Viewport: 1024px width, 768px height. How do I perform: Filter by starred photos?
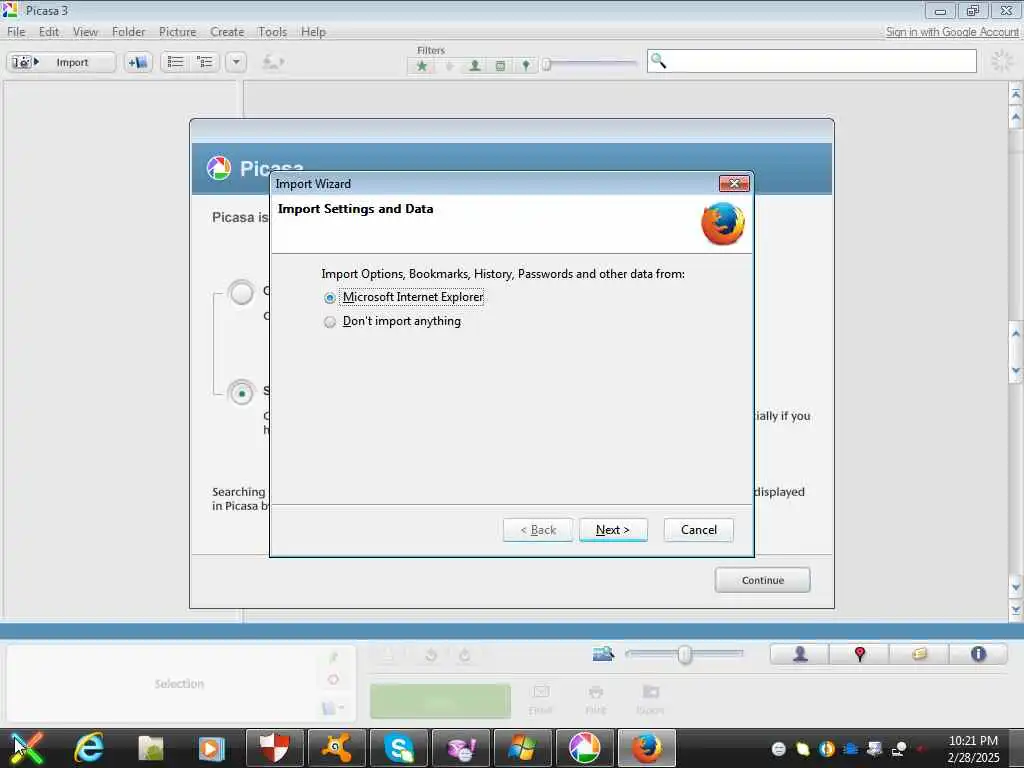point(422,66)
